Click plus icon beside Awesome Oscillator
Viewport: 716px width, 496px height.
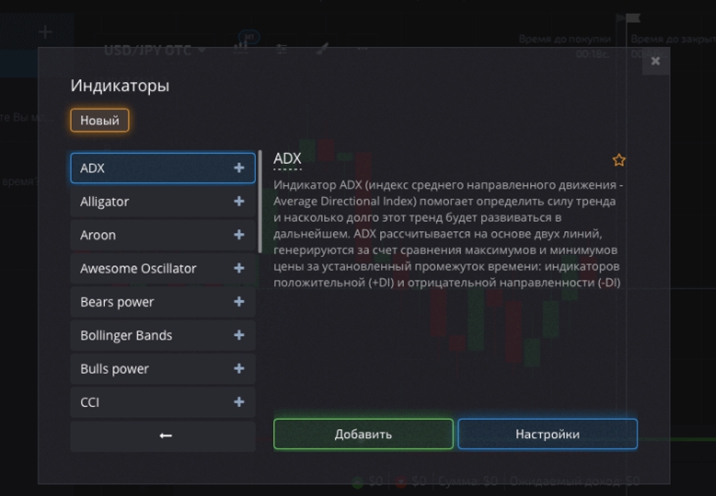(238, 268)
